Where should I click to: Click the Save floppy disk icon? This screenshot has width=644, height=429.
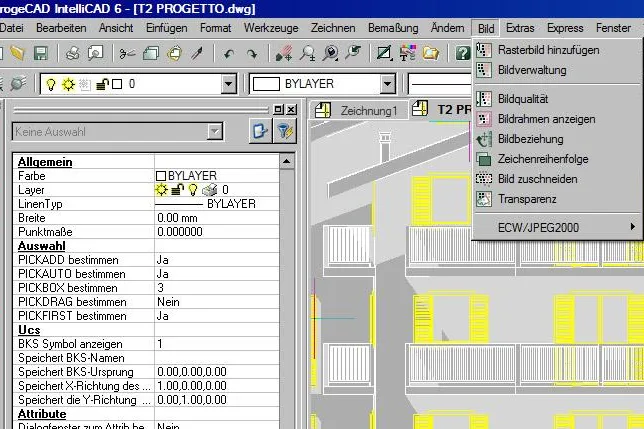41,53
